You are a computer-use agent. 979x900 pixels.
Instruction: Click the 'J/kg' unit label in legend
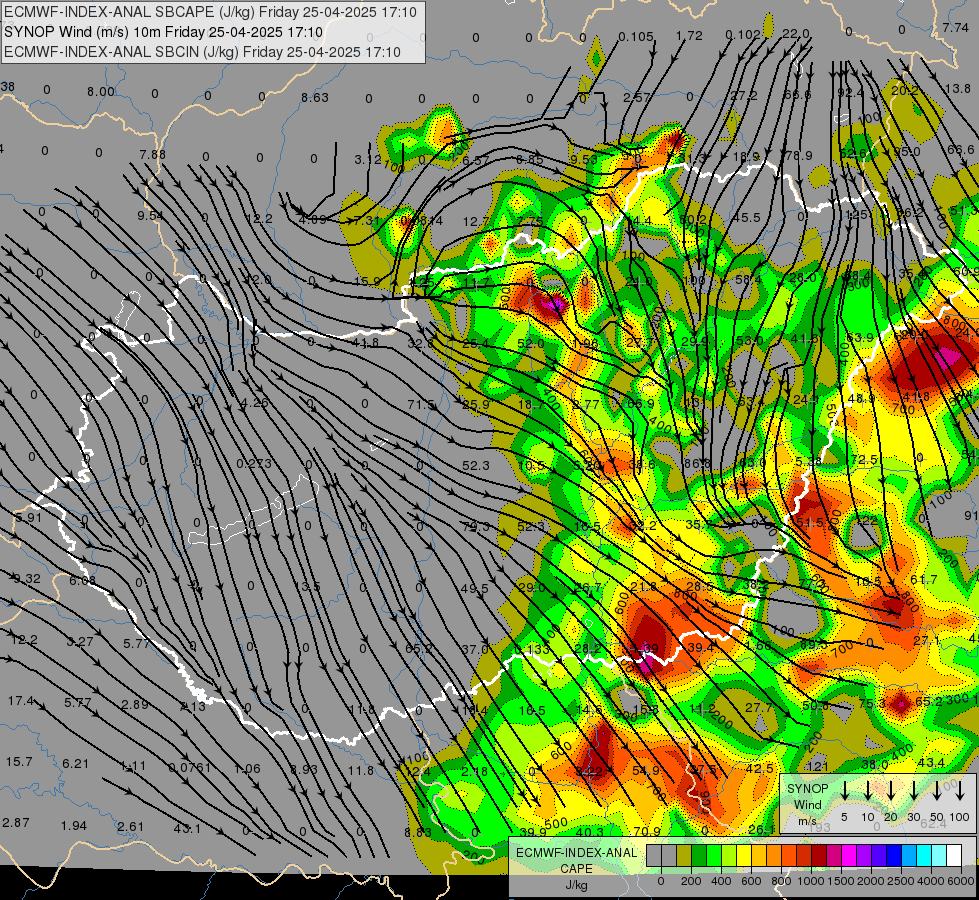pos(576,885)
